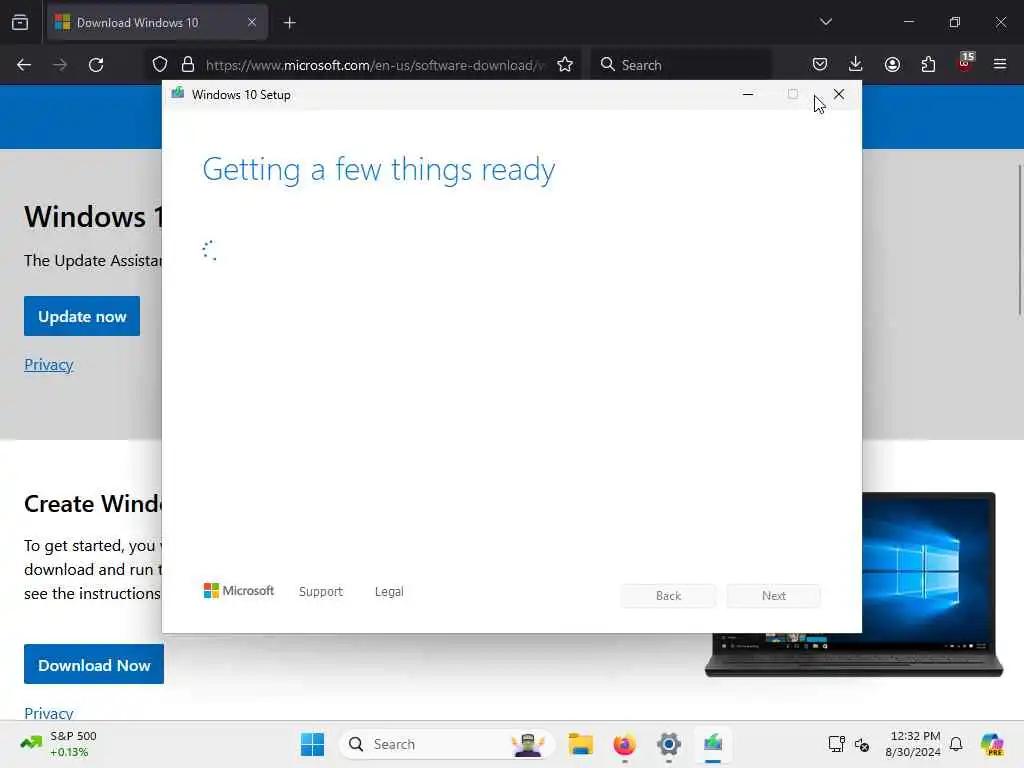Click the 'Getting a few things ready' heading
The width and height of the screenshot is (1024, 768).
click(x=379, y=170)
